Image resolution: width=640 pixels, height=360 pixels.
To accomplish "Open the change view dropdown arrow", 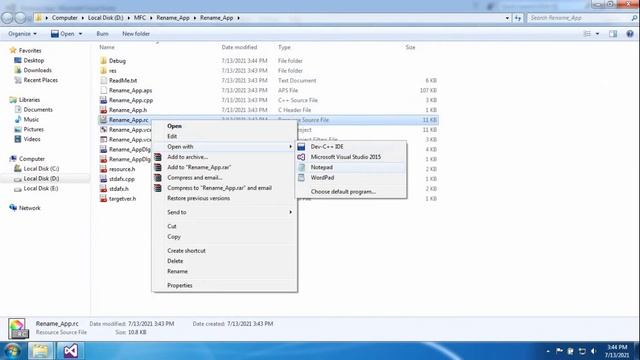I will coord(598,34).
